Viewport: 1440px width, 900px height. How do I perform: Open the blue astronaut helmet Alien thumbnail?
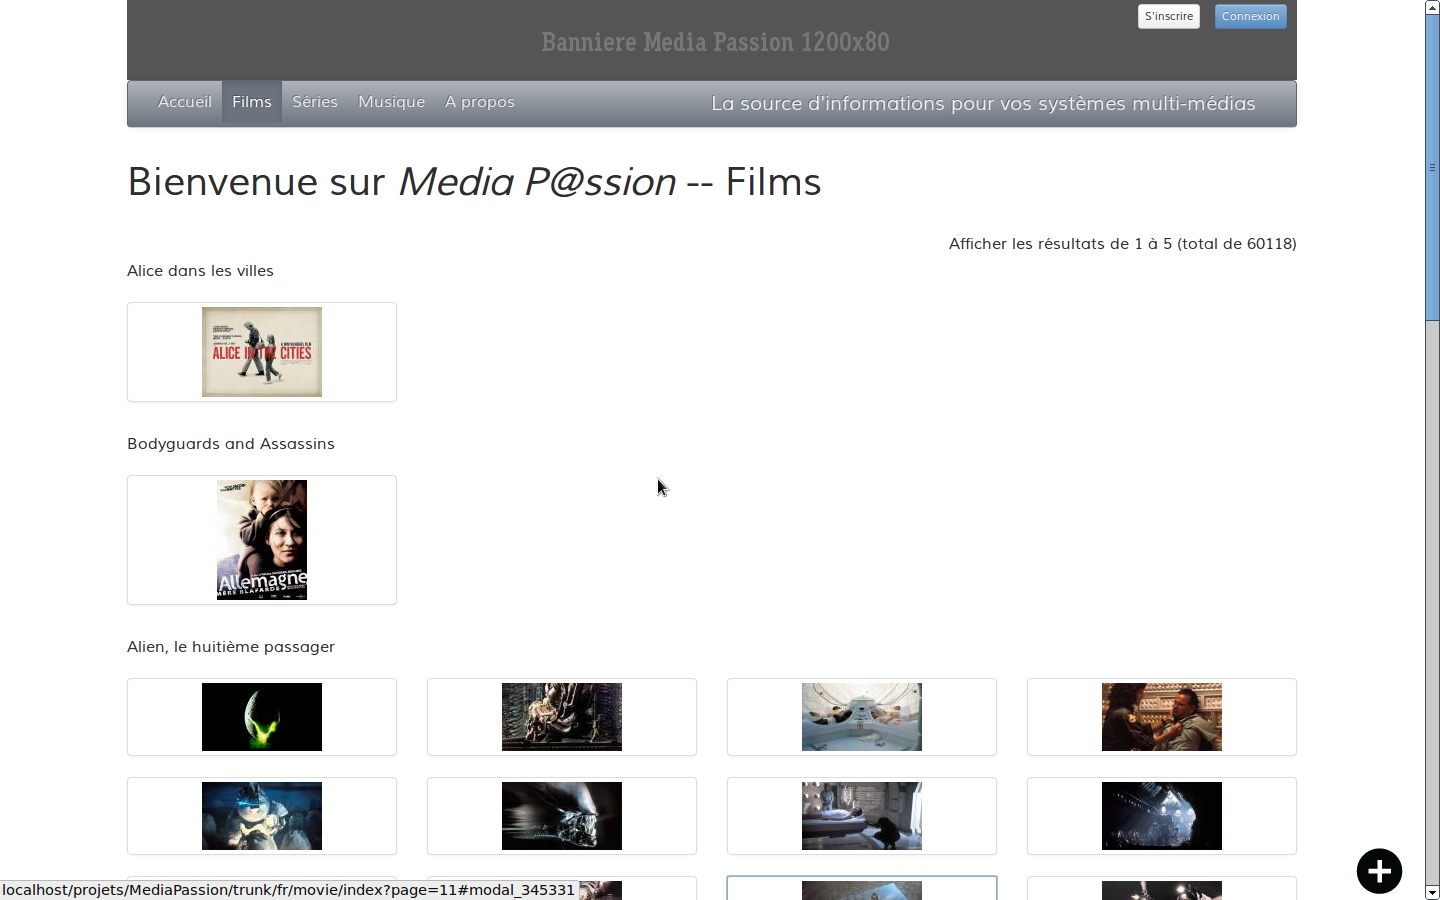click(262, 816)
